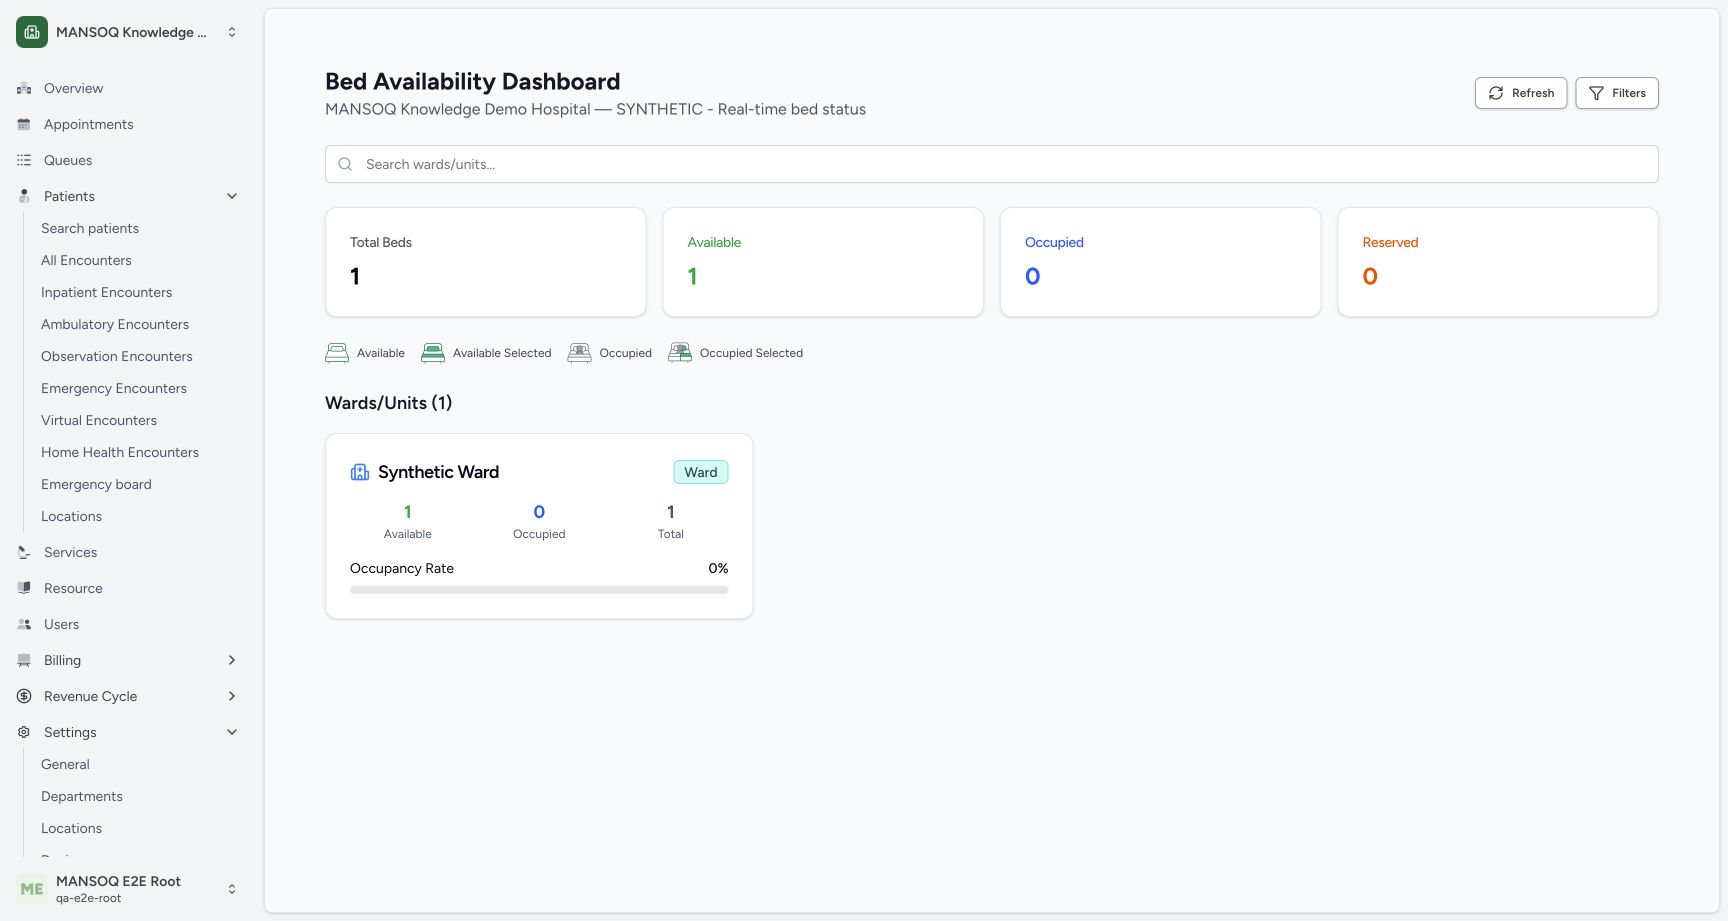
Task: Select the Reserved summary card
Action: tap(1498, 262)
